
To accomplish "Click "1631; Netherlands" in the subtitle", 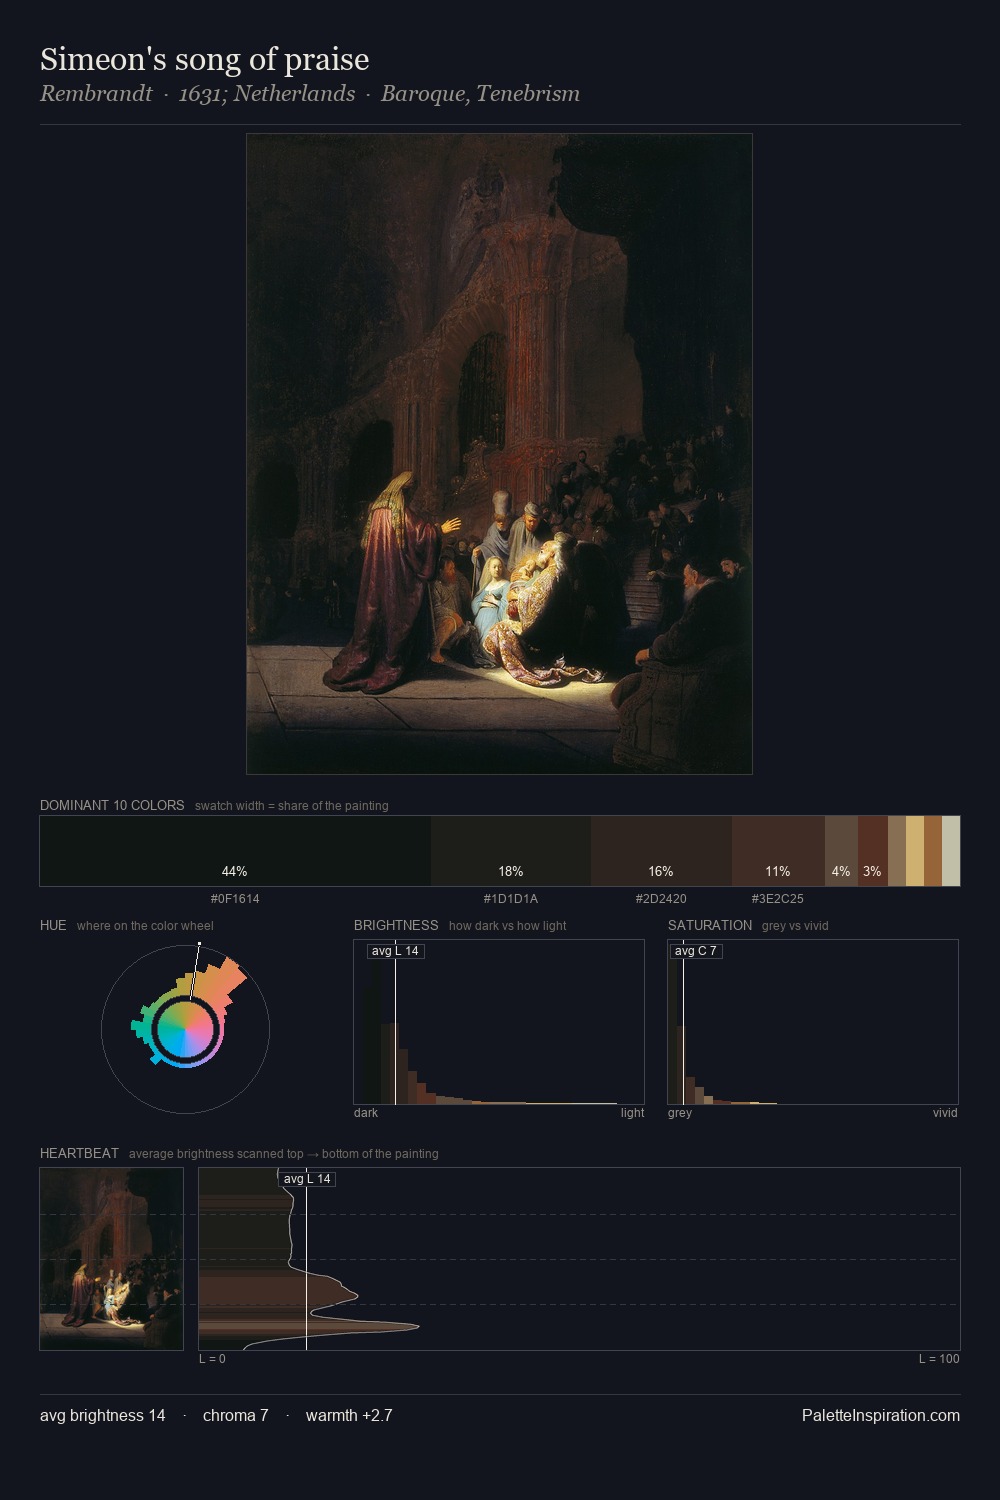I will pos(267,94).
